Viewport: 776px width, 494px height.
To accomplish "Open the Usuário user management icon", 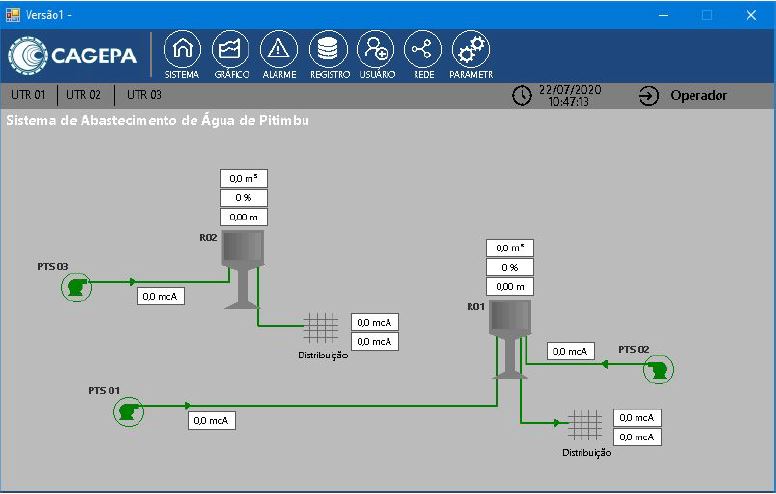I will (x=377, y=50).
